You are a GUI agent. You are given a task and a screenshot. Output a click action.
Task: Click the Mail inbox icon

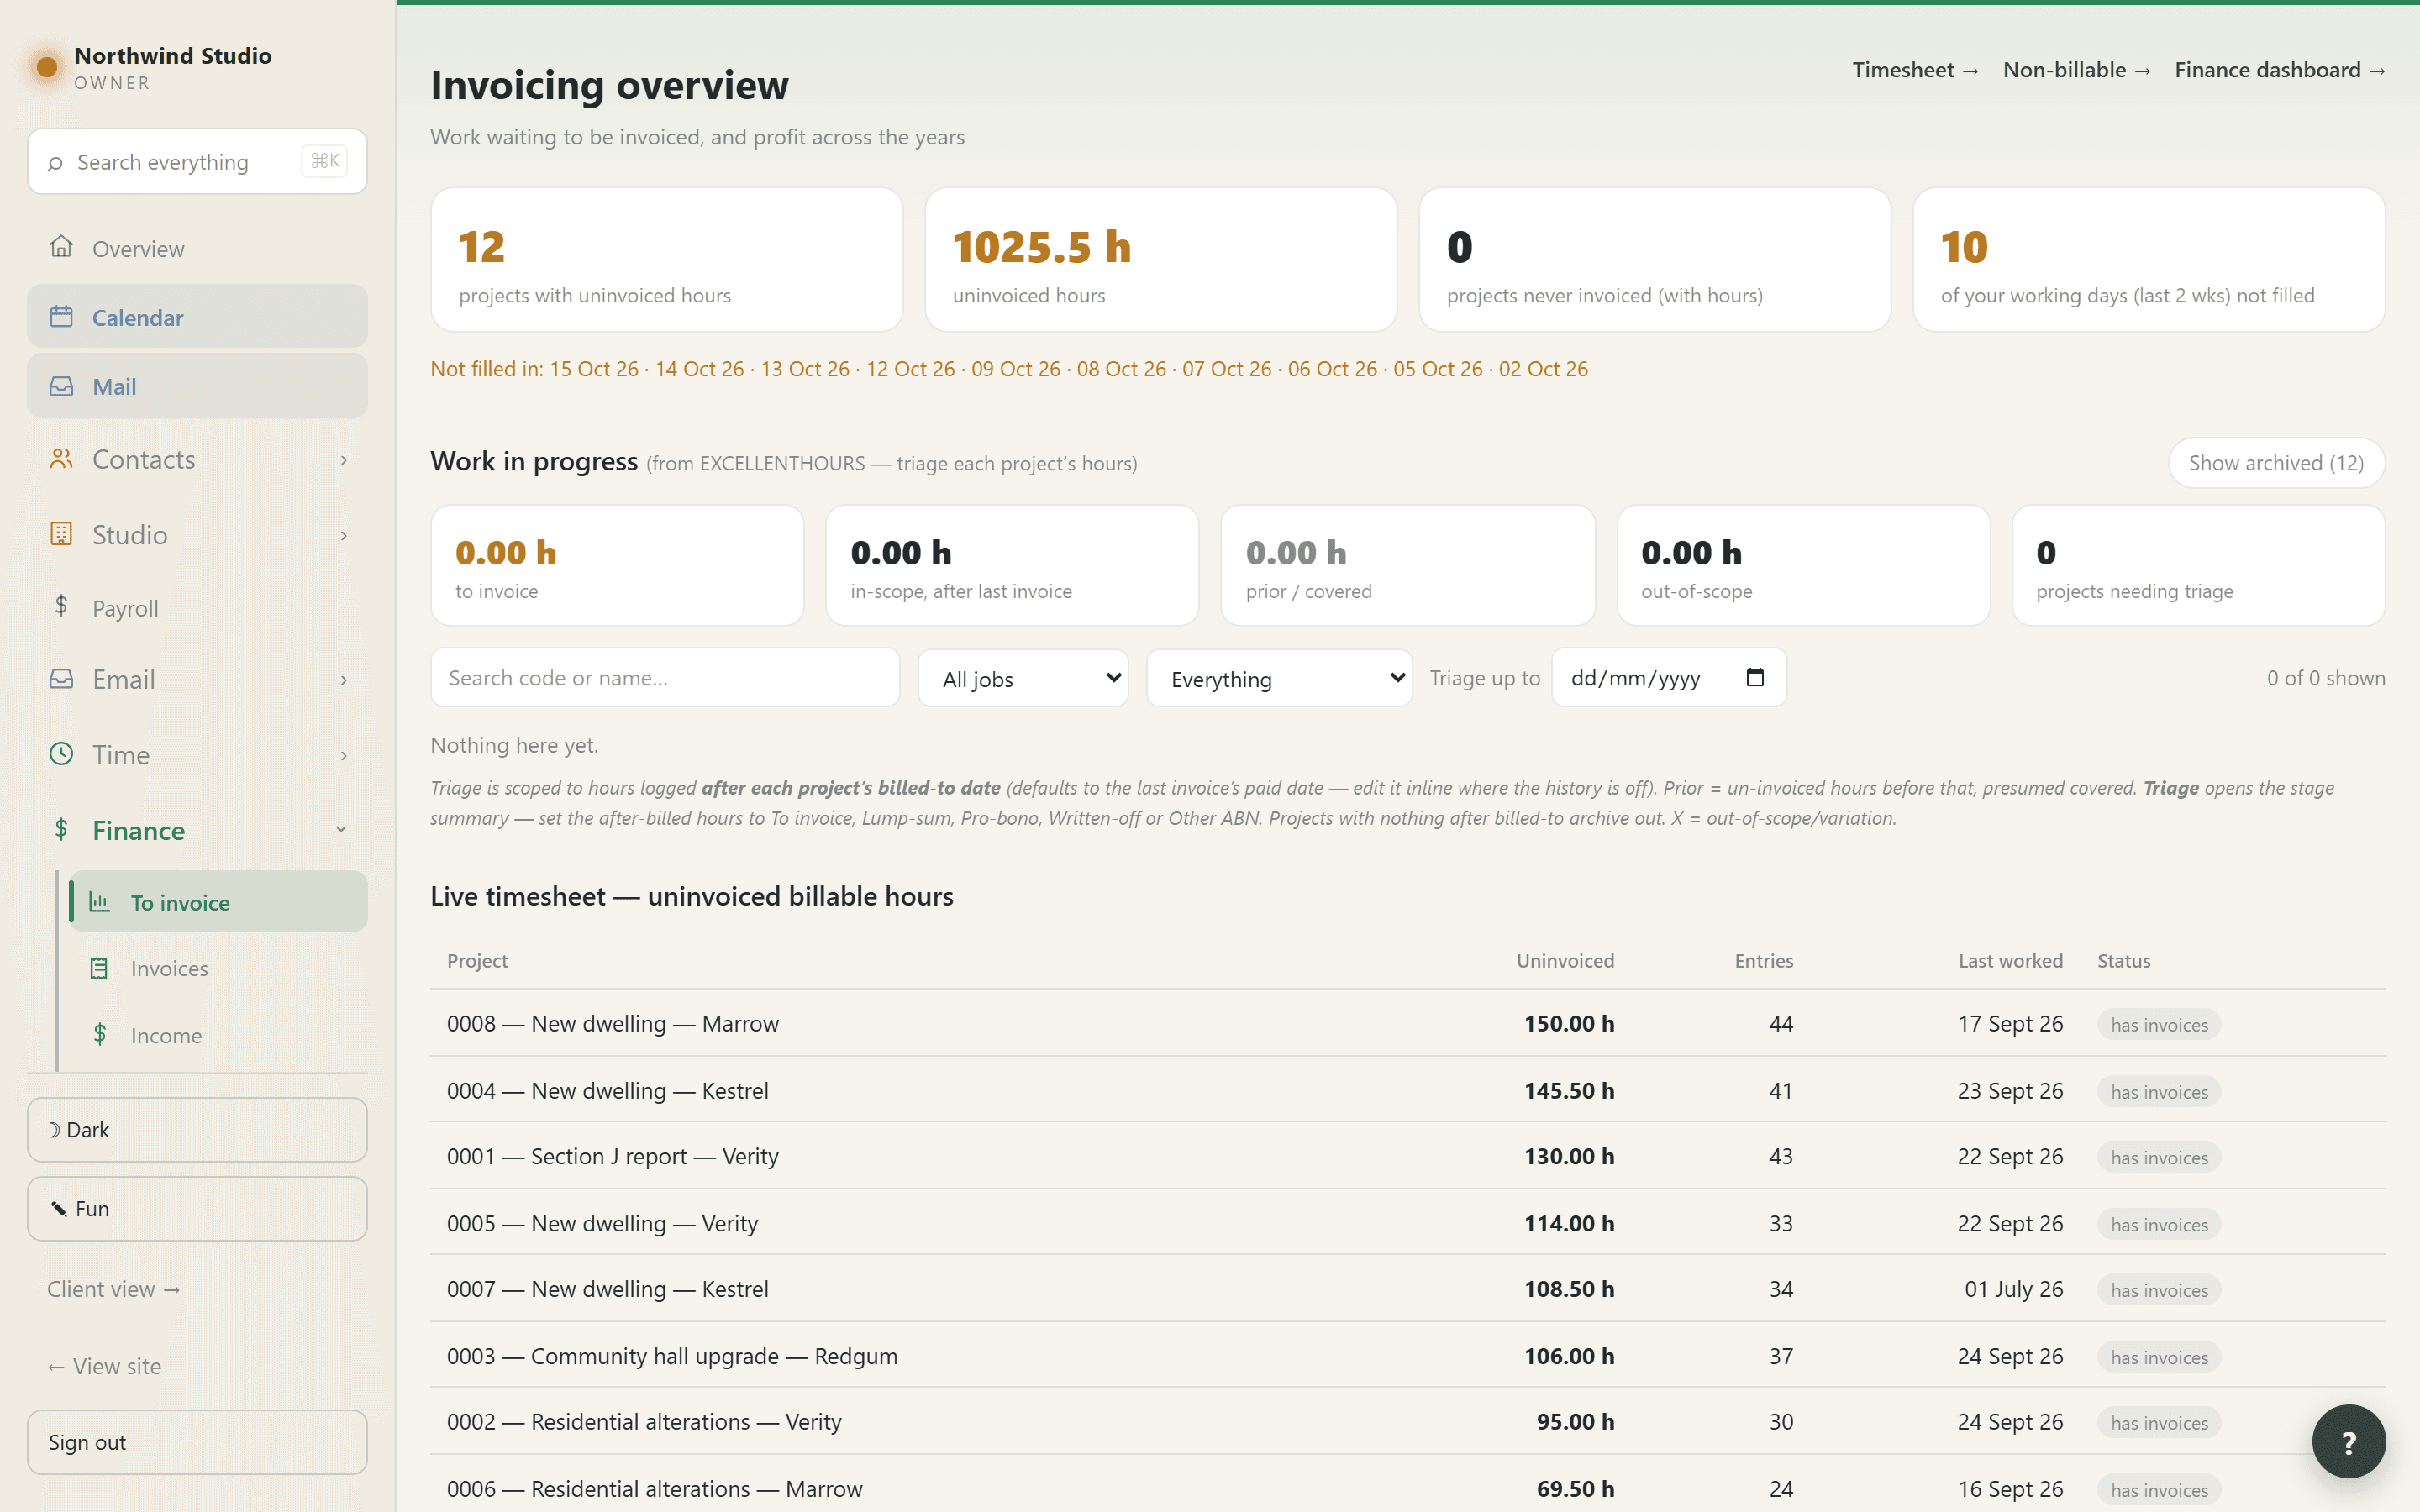pos(61,386)
